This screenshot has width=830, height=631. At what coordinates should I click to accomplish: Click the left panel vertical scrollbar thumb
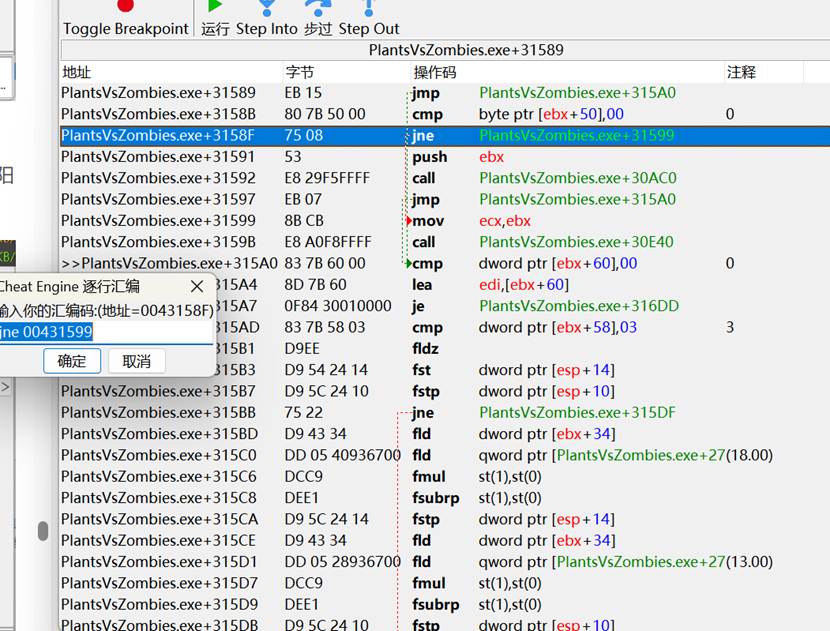[43, 530]
